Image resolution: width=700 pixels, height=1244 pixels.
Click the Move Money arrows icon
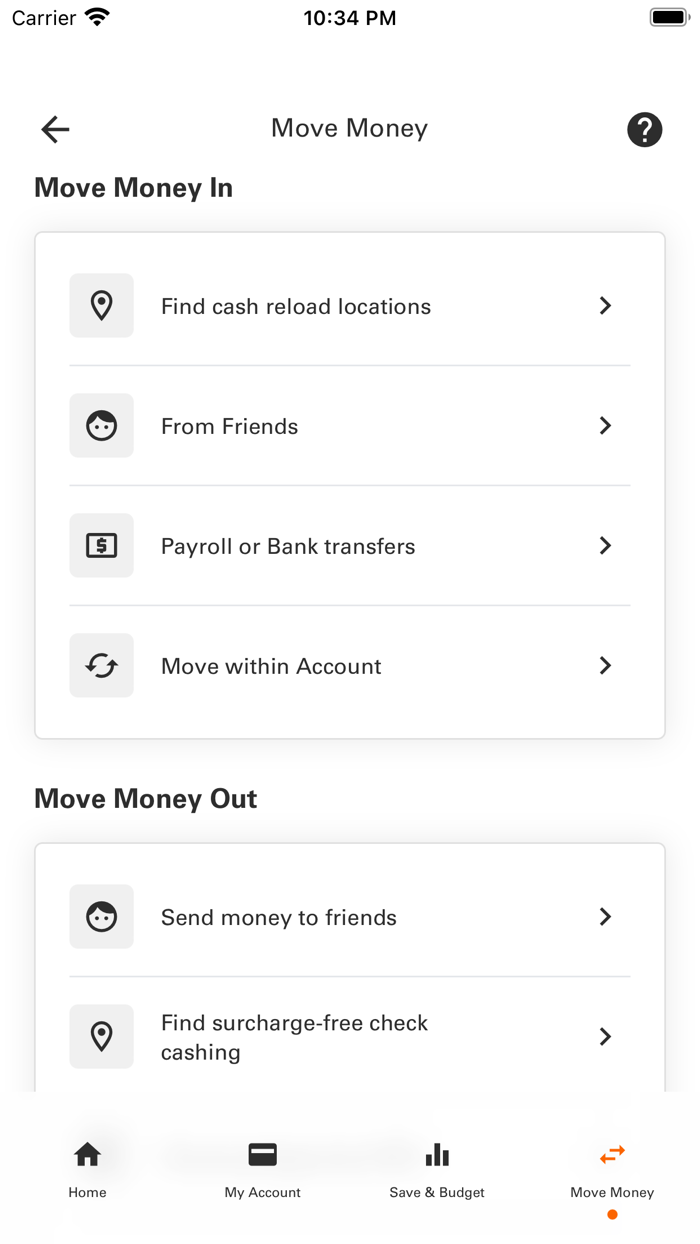pos(611,1153)
